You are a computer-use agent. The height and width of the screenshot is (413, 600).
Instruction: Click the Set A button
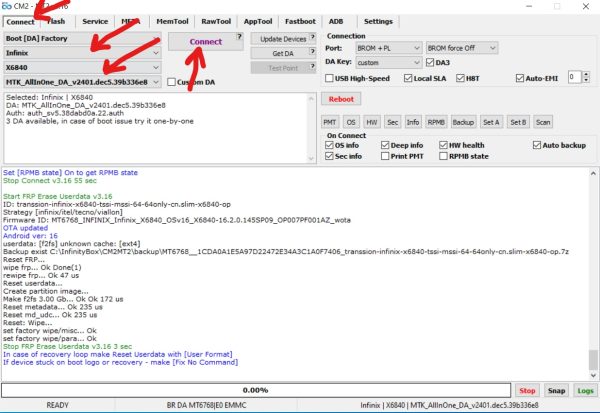tap(491, 122)
